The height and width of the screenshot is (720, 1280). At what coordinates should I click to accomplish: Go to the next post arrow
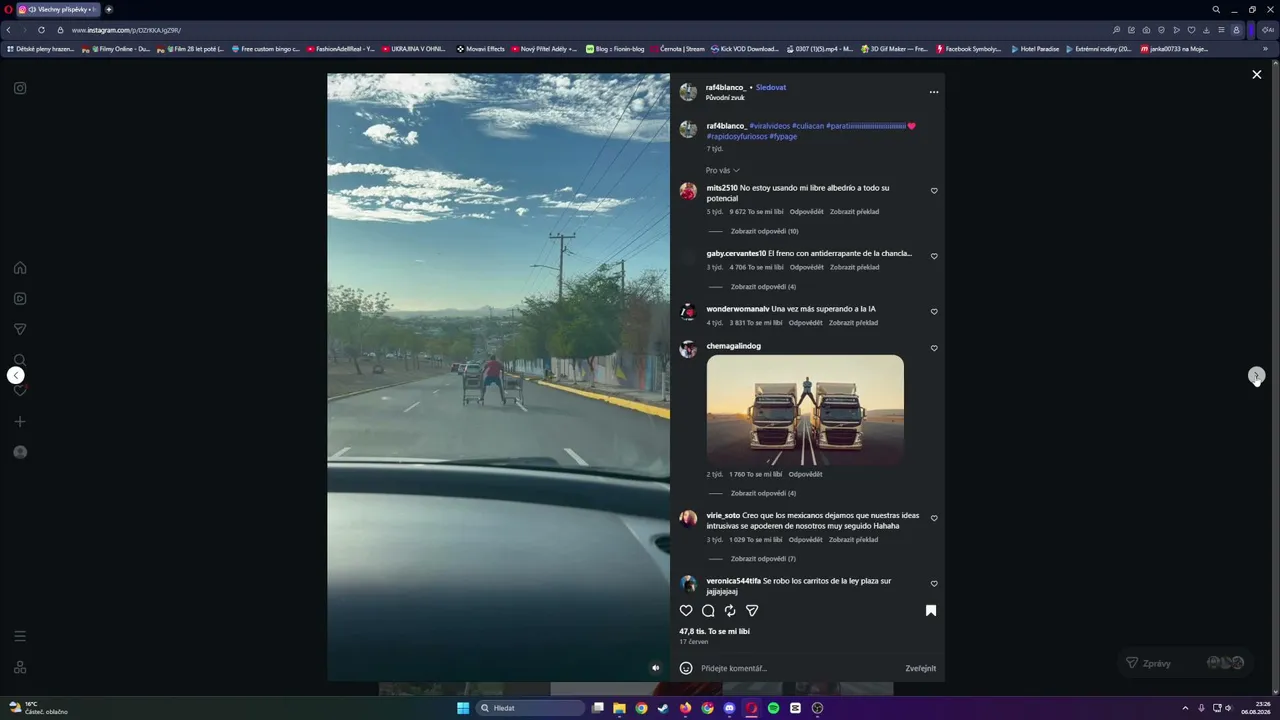pyautogui.click(x=1257, y=376)
